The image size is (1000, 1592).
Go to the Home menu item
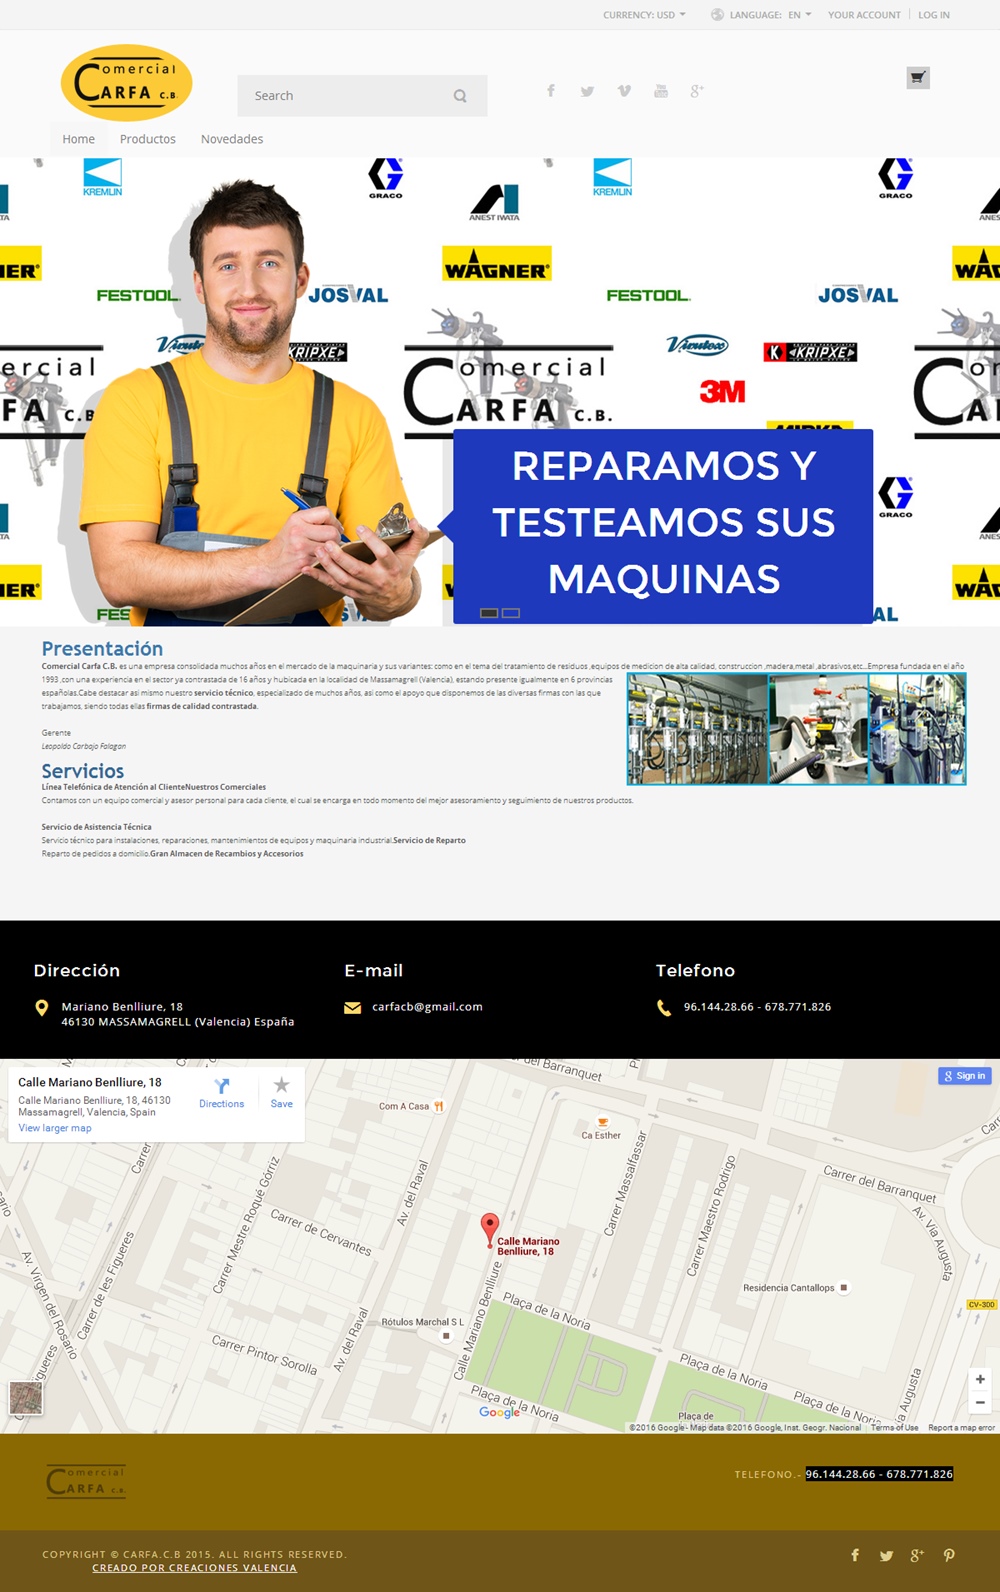click(x=79, y=139)
